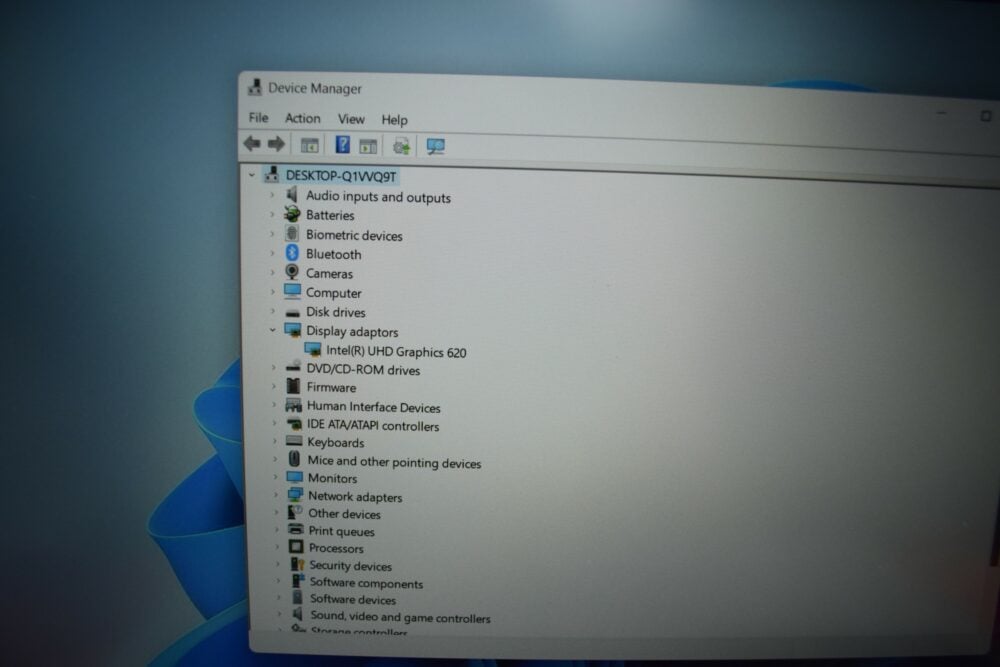The width and height of the screenshot is (1000, 667).
Task: Collapse the Display adaptors chevron
Action: 273,330
